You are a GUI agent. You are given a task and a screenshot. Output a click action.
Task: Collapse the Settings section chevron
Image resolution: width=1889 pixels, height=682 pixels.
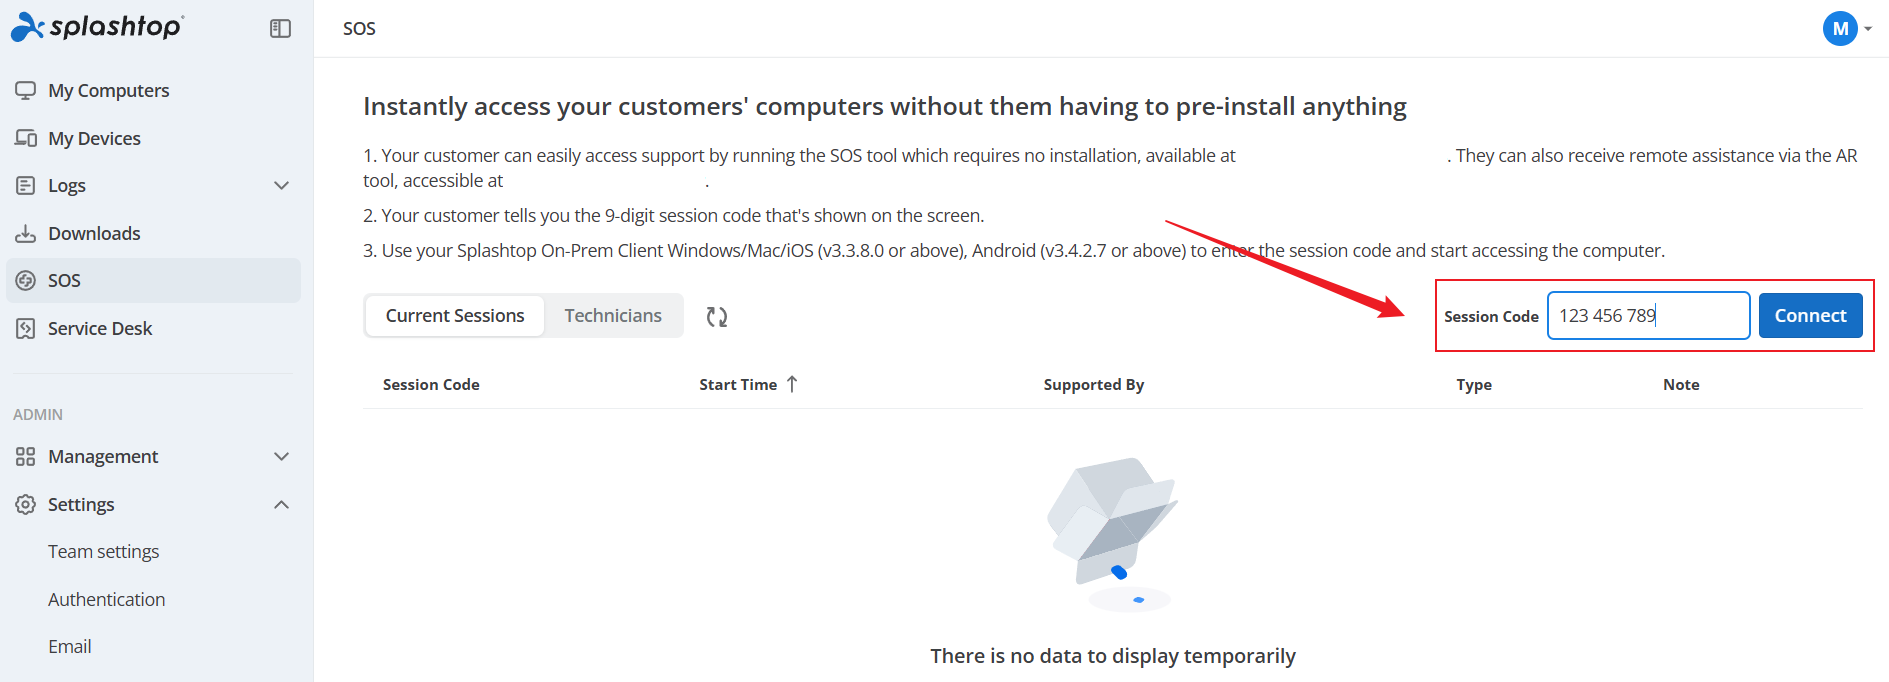pos(281,504)
